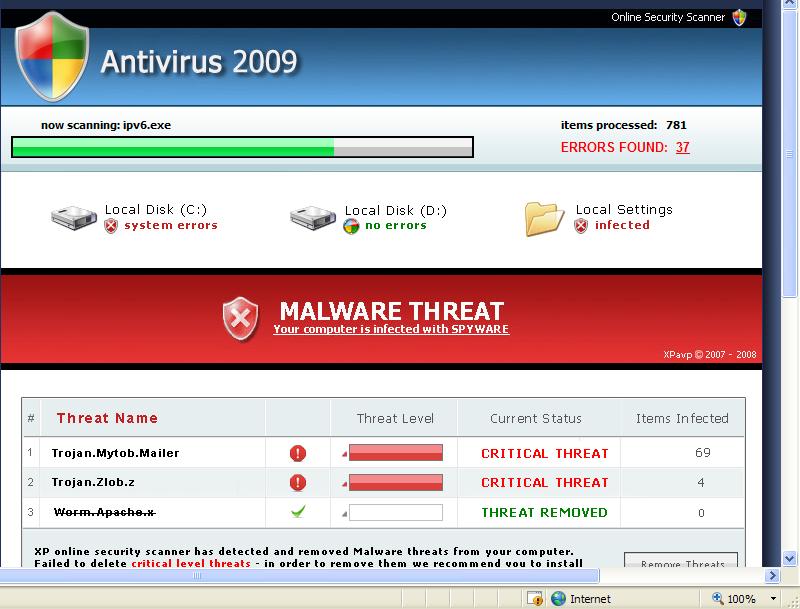Click the alert icon beside Trojan.Zlob.z
Viewport: 800px width, 609px height.
(297, 483)
